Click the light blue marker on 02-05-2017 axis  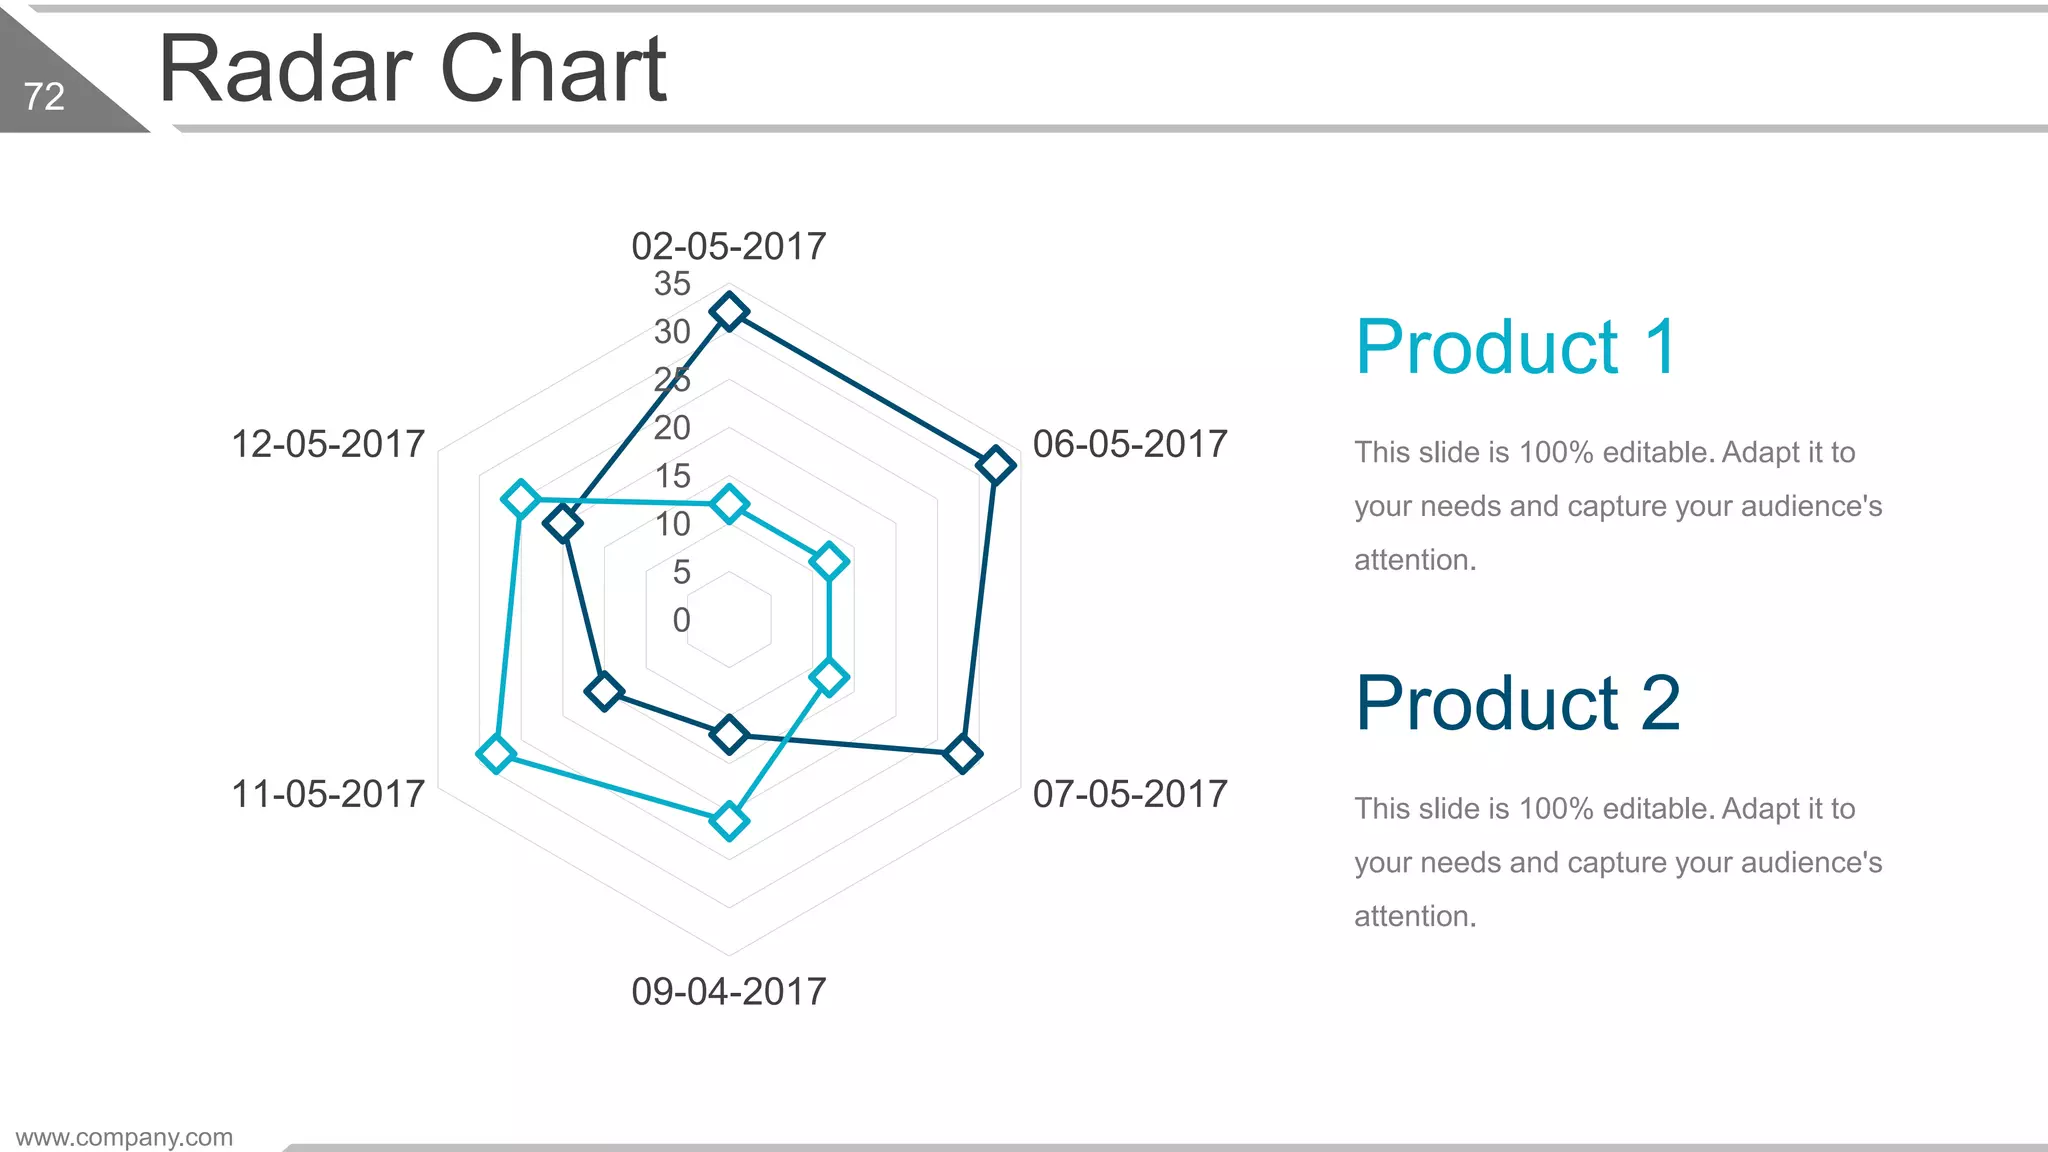click(729, 505)
